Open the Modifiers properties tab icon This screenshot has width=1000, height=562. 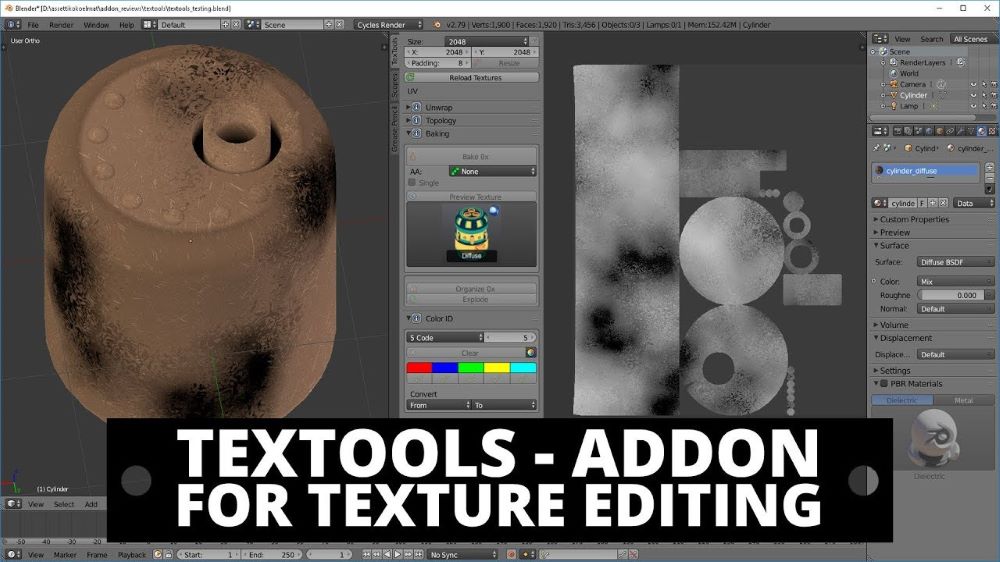coord(960,131)
